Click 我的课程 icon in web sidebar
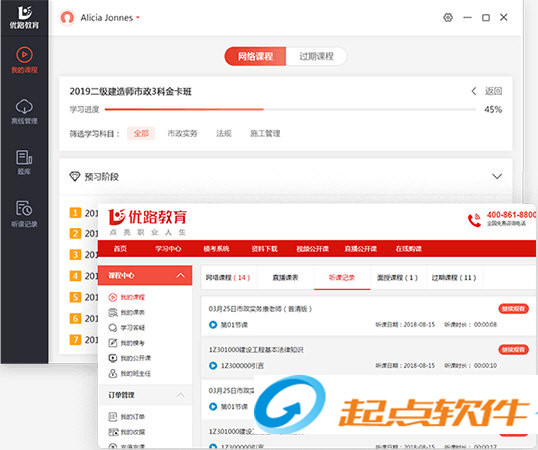The image size is (538, 450). (x=113, y=297)
